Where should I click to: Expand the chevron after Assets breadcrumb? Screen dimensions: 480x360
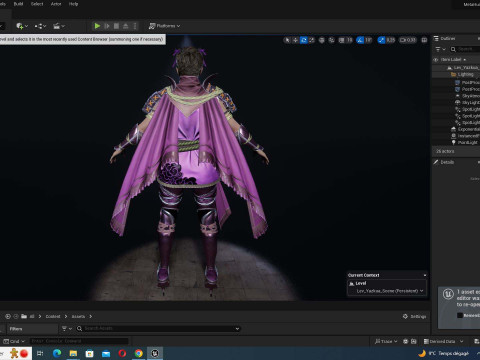point(90,316)
